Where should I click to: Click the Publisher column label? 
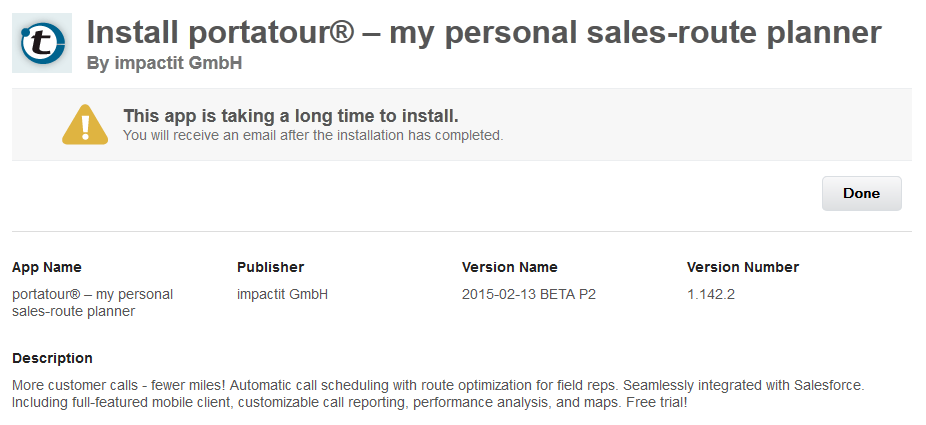[270, 267]
